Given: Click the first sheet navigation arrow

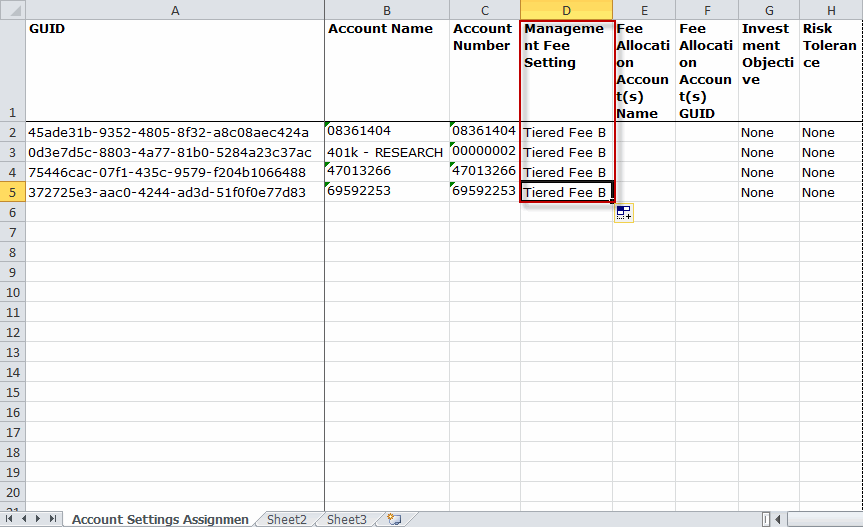Looking at the screenshot, I should pyautogui.click(x=11, y=519).
